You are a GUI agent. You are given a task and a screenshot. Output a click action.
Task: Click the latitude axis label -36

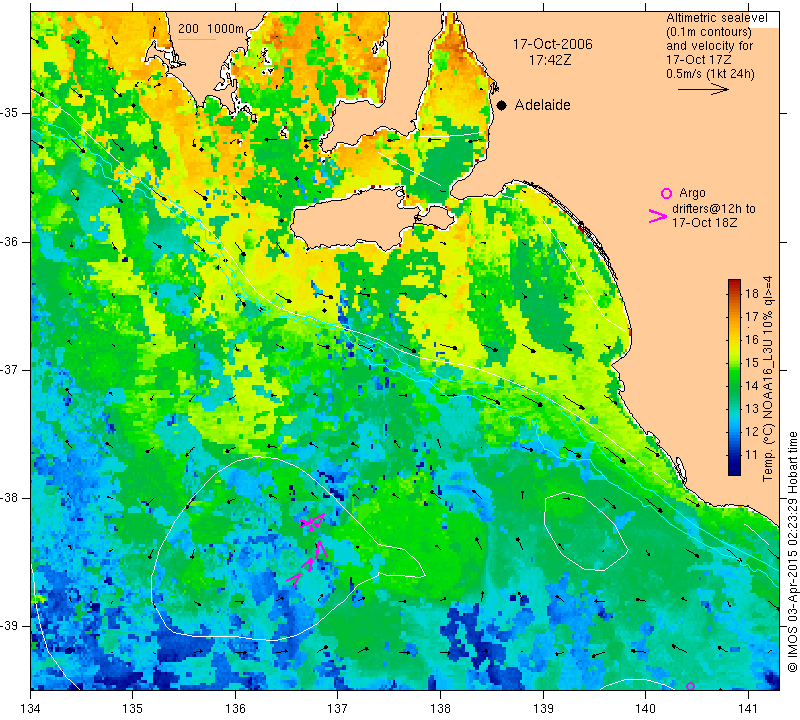11,241
